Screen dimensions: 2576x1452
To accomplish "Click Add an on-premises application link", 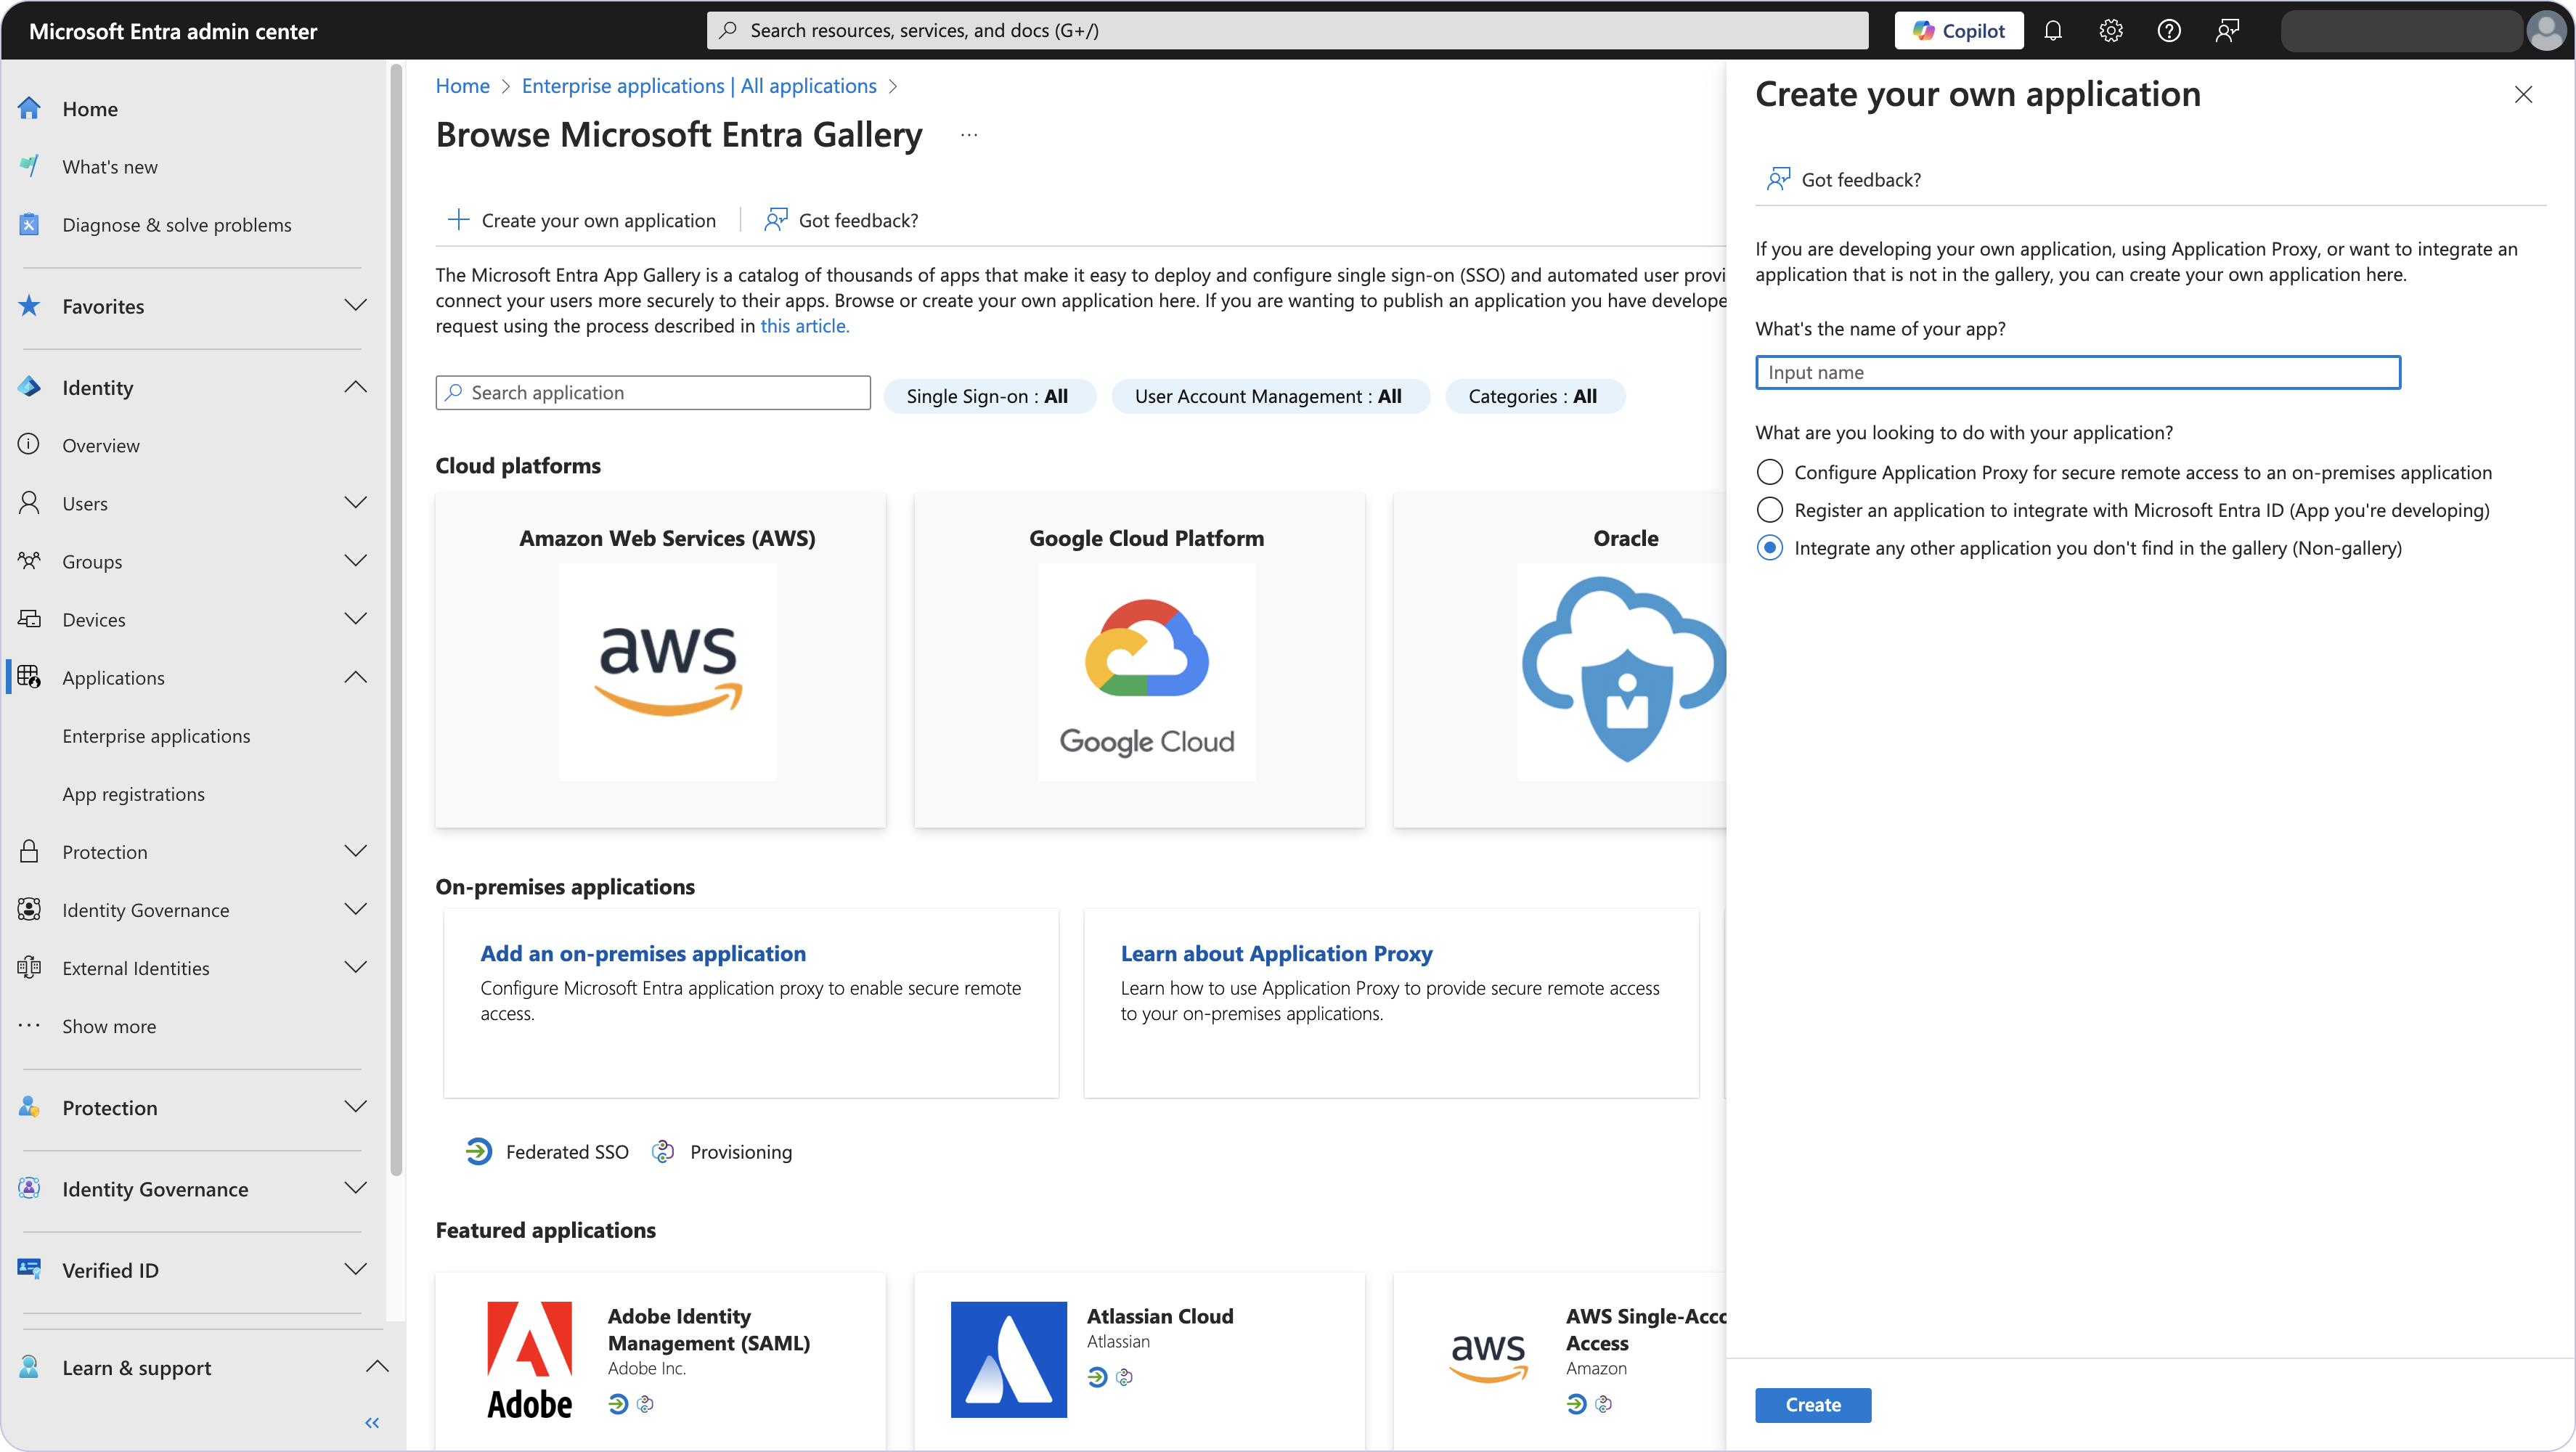I will 643,953.
